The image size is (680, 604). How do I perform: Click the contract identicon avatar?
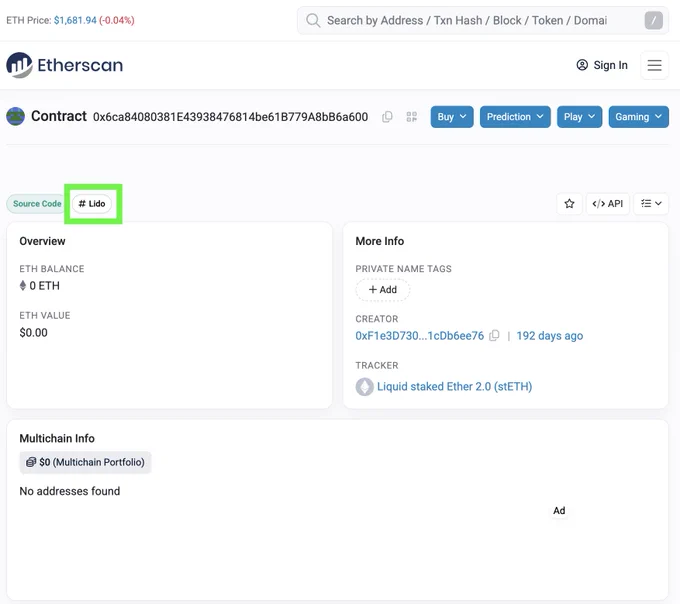coord(16,116)
